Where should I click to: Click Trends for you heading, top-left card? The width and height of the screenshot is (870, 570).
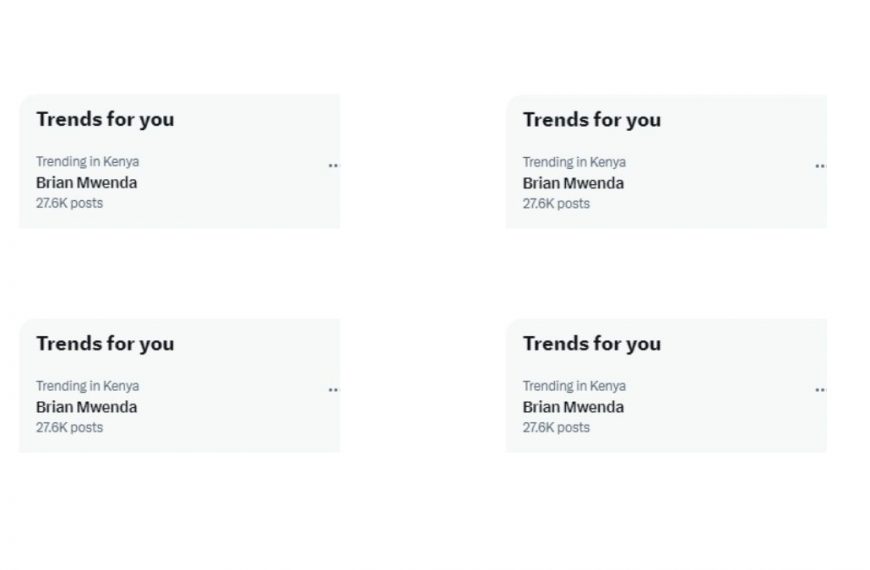[x=105, y=119]
